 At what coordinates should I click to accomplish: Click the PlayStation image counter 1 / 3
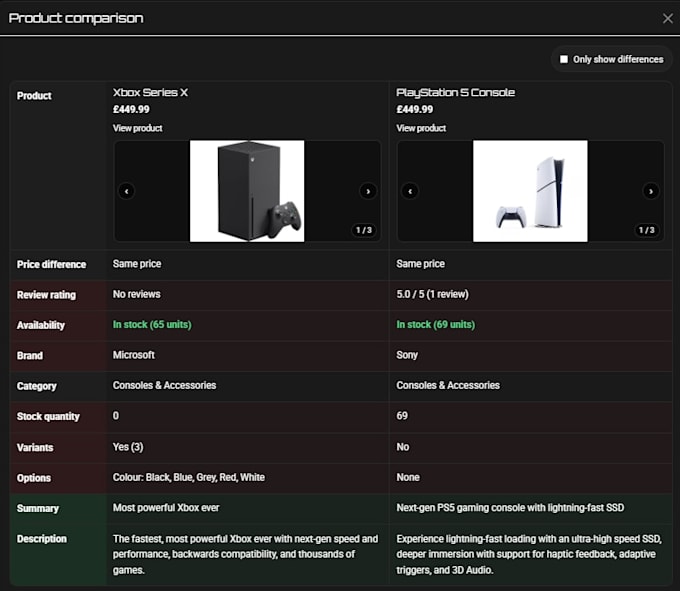pos(647,230)
